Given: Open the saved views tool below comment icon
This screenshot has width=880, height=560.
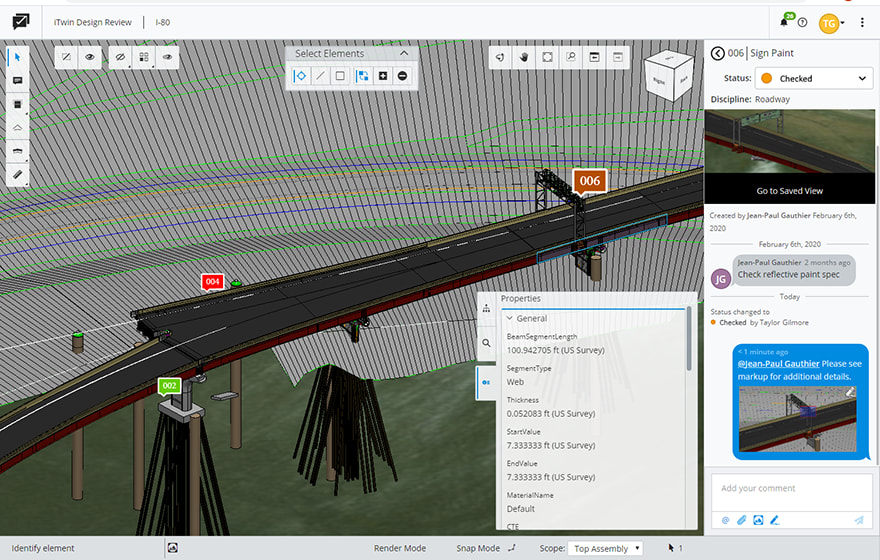Looking at the screenshot, I should 17,104.
